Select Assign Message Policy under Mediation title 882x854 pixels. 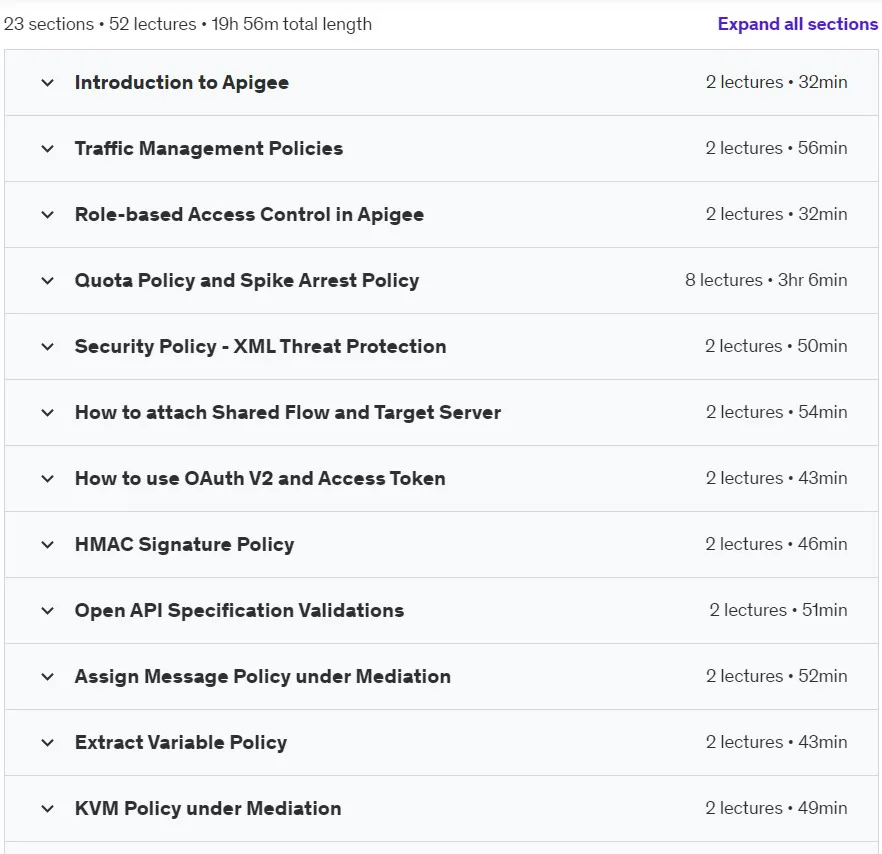pos(263,676)
